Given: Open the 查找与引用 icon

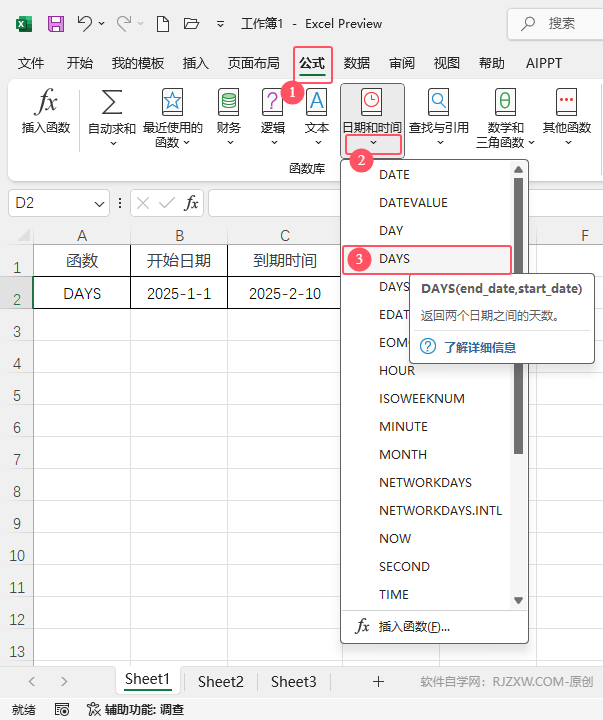Looking at the screenshot, I should pos(439,102).
